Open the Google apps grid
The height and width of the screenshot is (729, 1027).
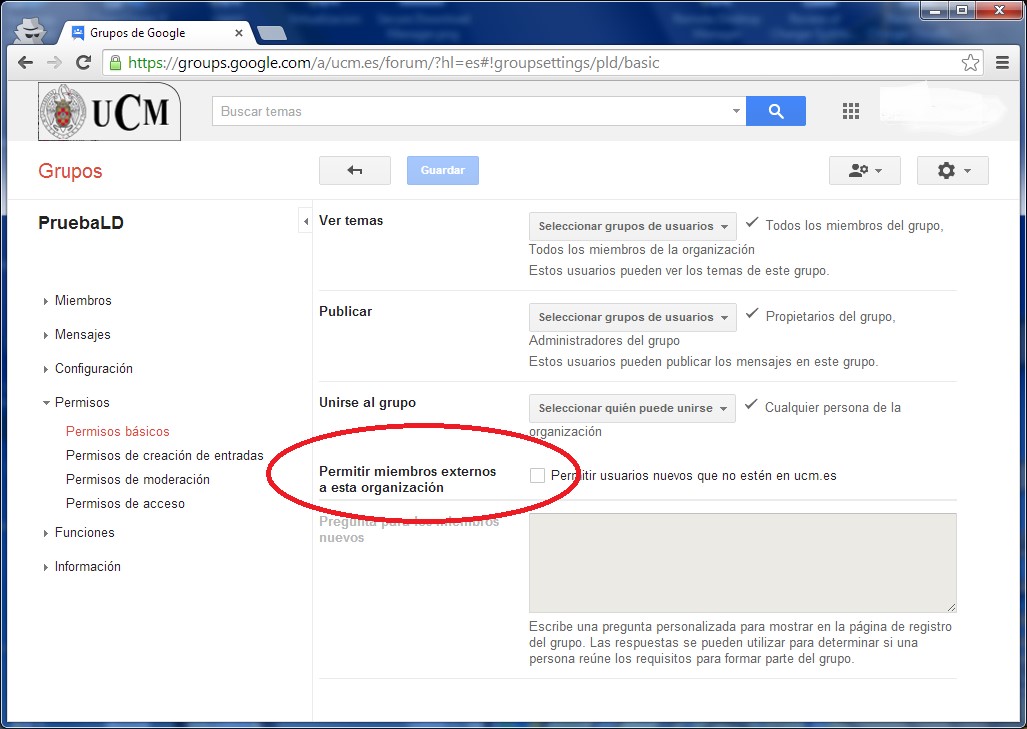(x=850, y=111)
